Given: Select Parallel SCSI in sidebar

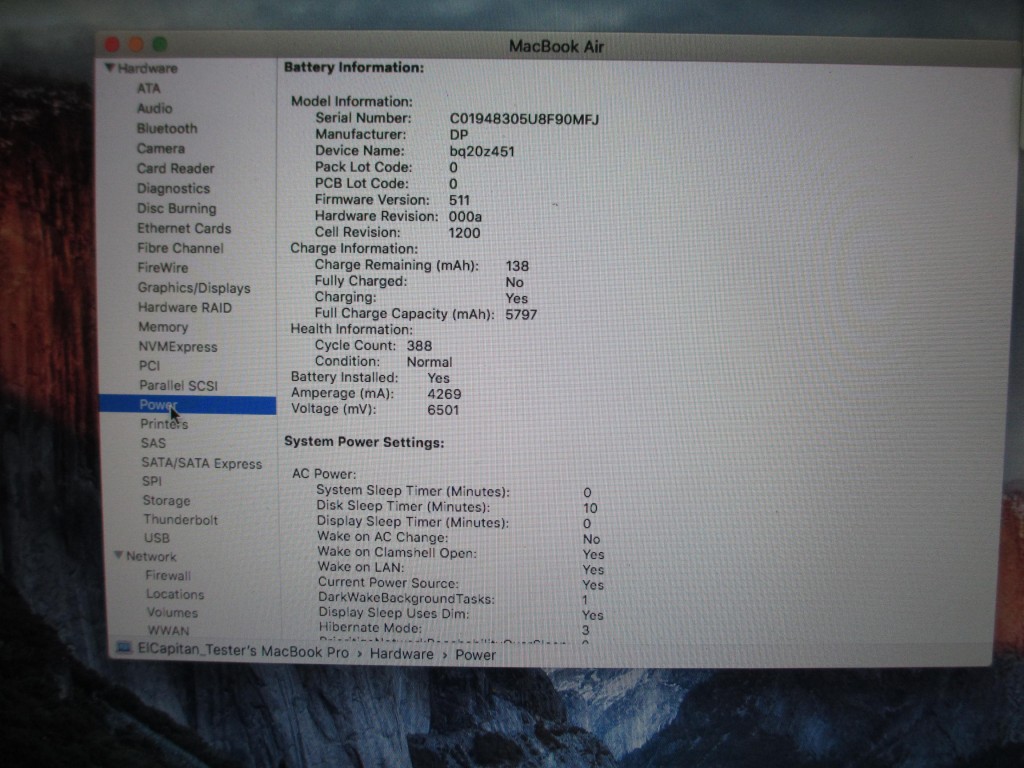Looking at the screenshot, I should pyautogui.click(x=178, y=385).
